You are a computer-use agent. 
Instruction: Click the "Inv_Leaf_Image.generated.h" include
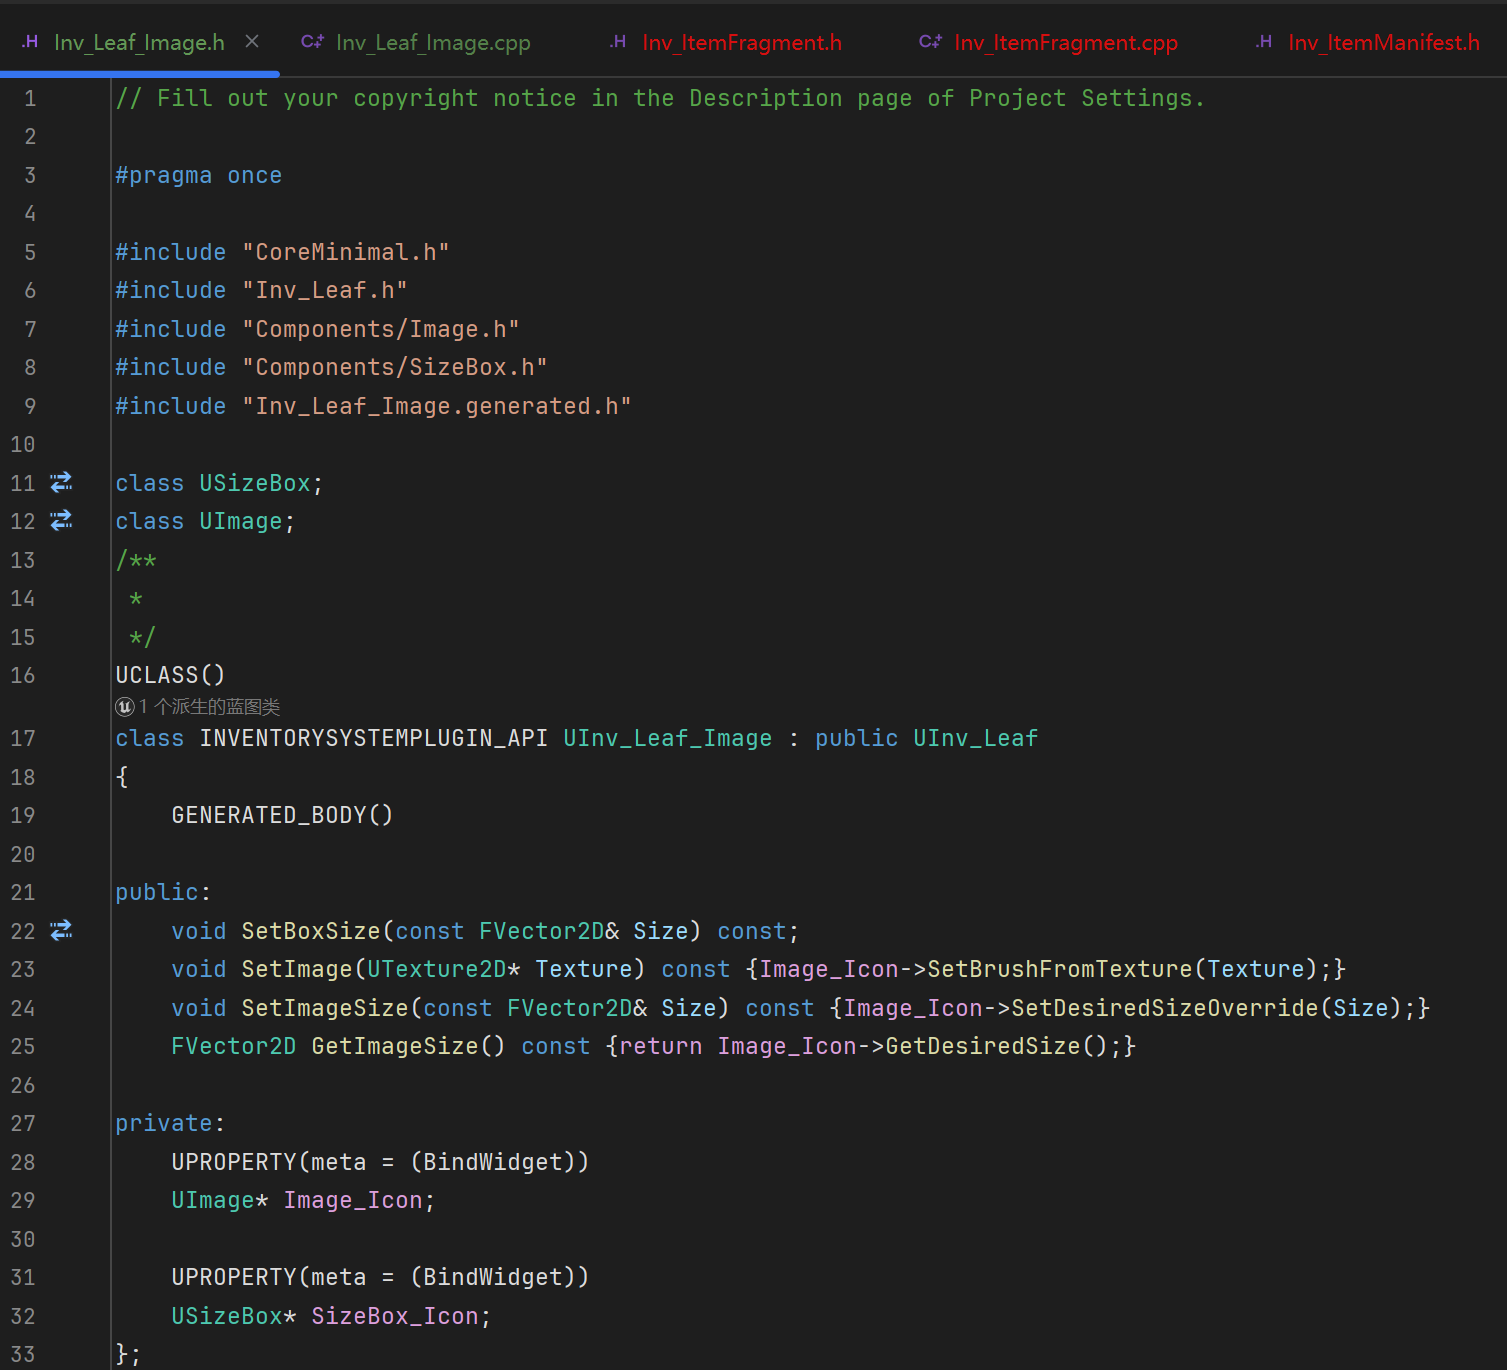(437, 406)
